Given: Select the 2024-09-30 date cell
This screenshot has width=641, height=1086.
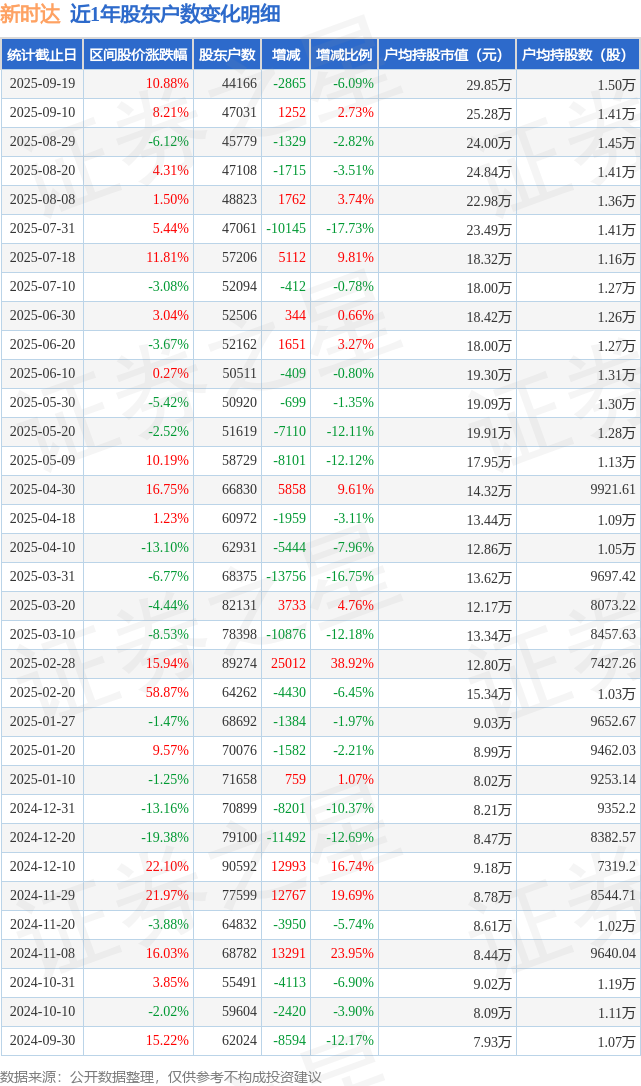Looking at the screenshot, I should pyautogui.click(x=42, y=1041).
